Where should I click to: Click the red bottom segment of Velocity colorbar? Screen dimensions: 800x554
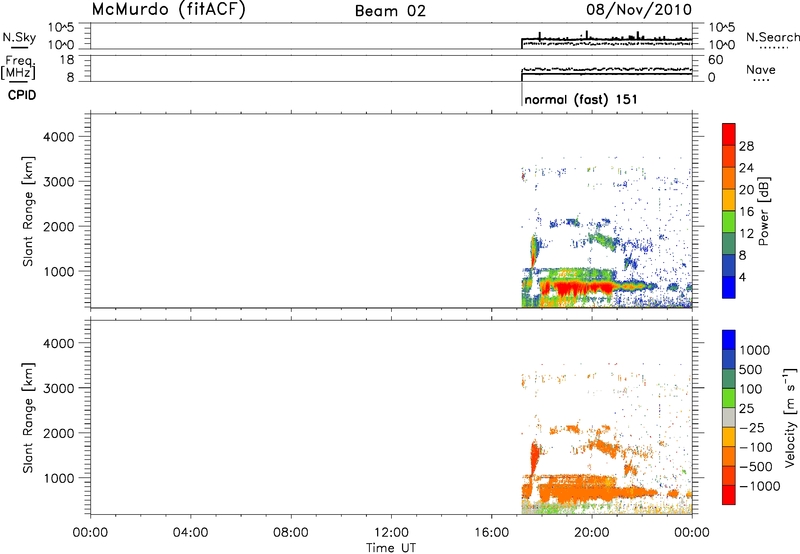(x=729, y=495)
